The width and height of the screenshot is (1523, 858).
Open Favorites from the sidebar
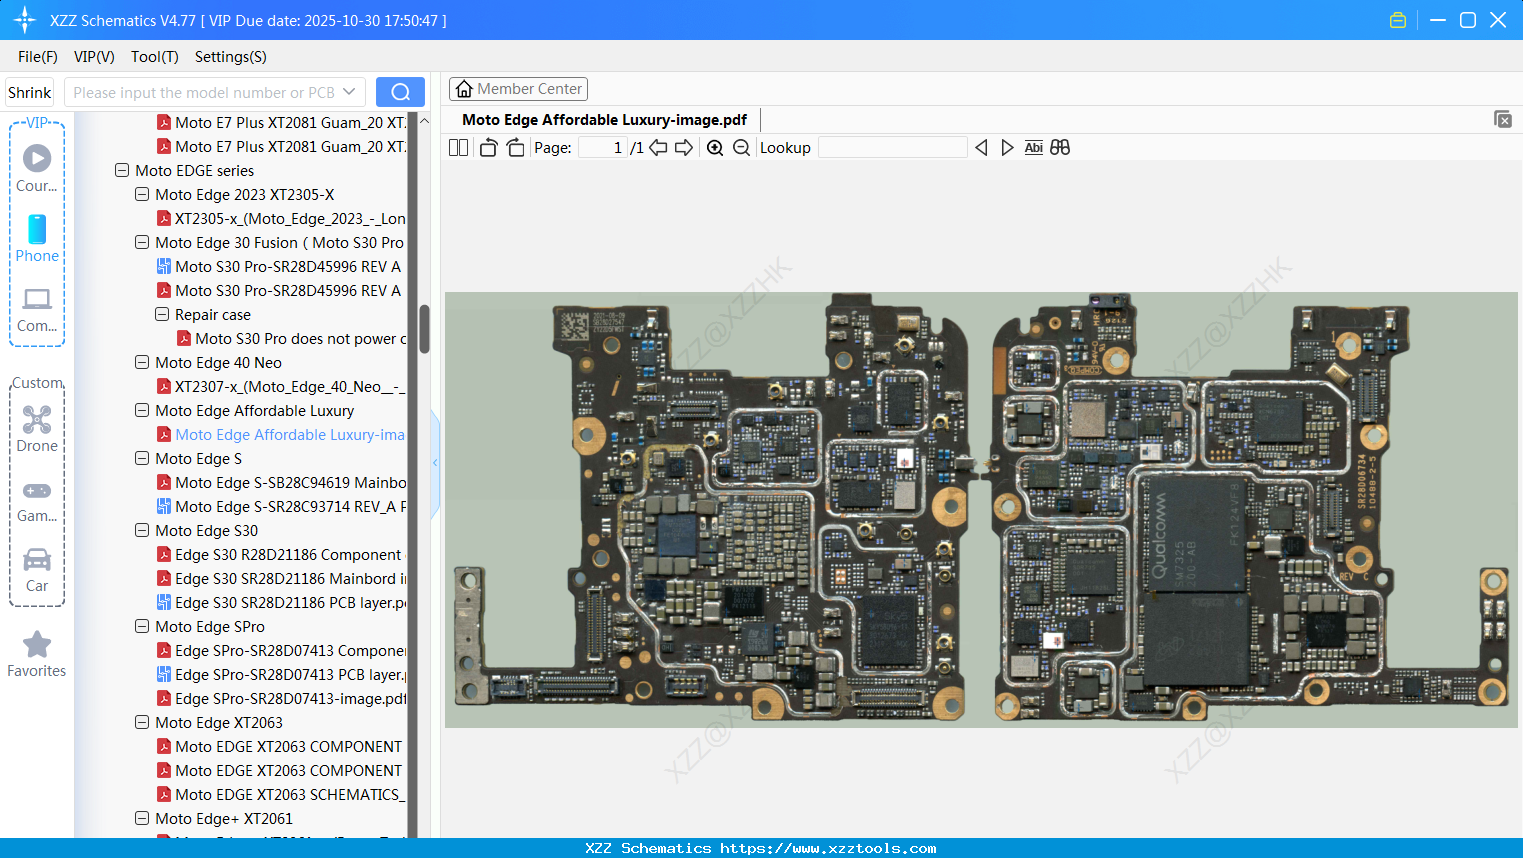[37, 654]
